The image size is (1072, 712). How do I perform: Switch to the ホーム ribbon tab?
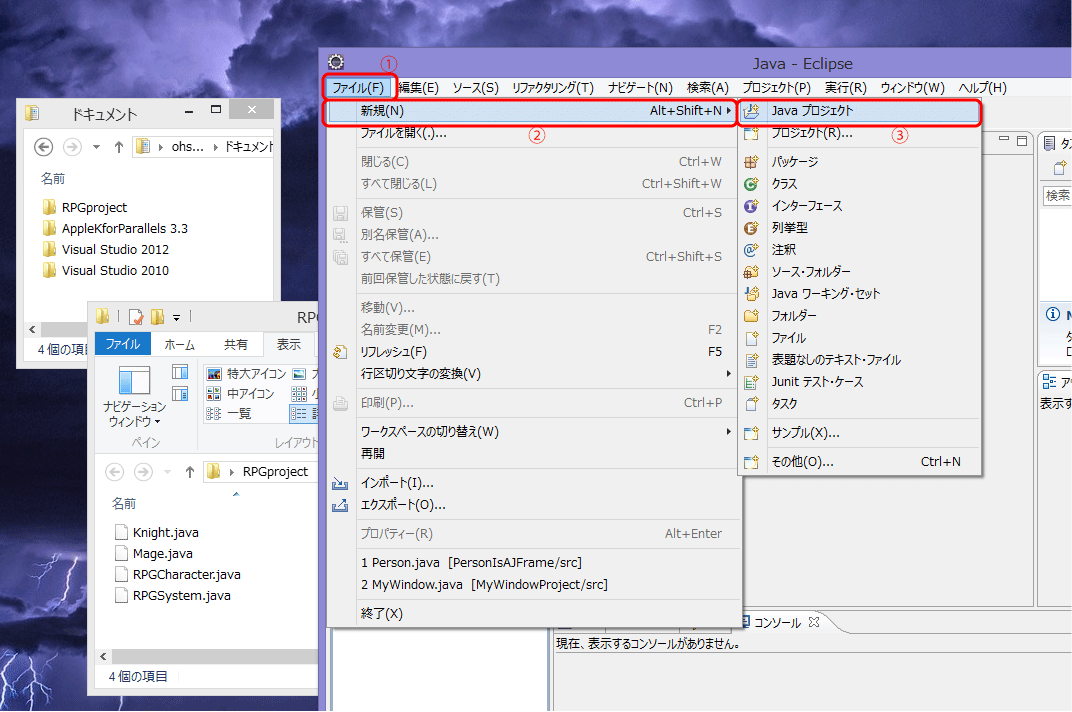(x=179, y=345)
